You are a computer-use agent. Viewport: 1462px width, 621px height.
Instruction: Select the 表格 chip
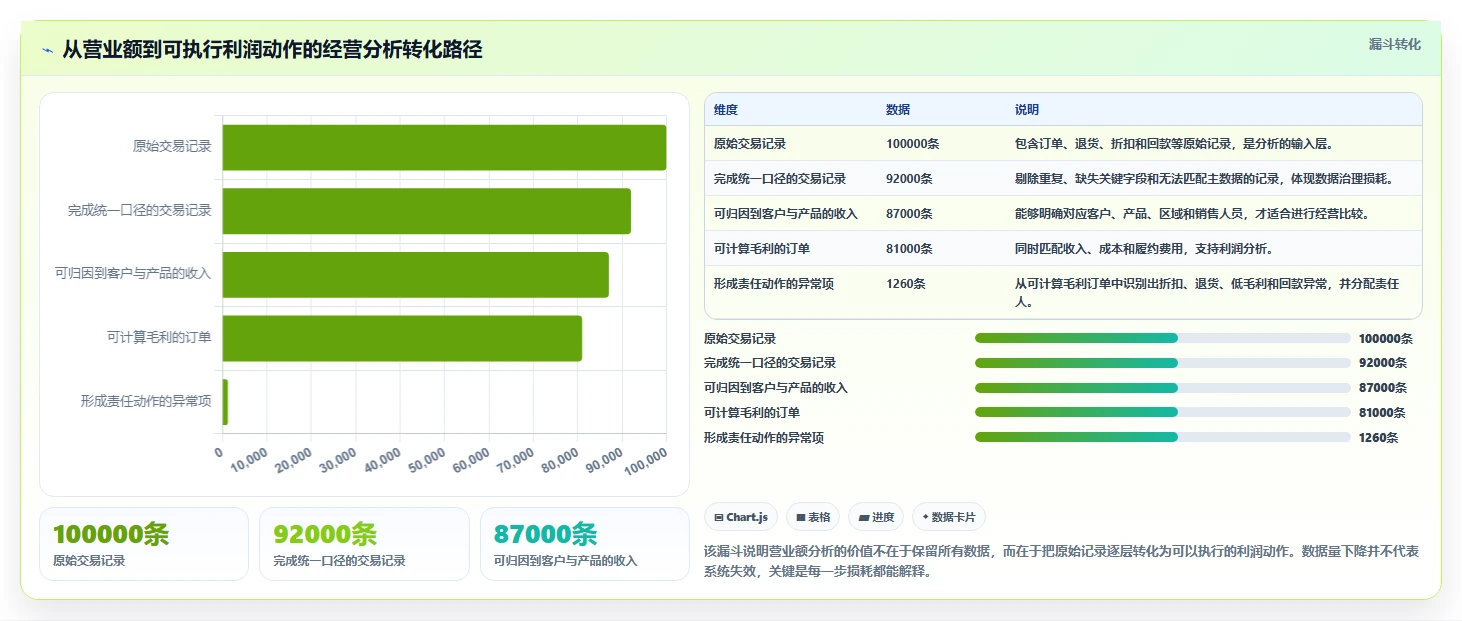point(813,517)
